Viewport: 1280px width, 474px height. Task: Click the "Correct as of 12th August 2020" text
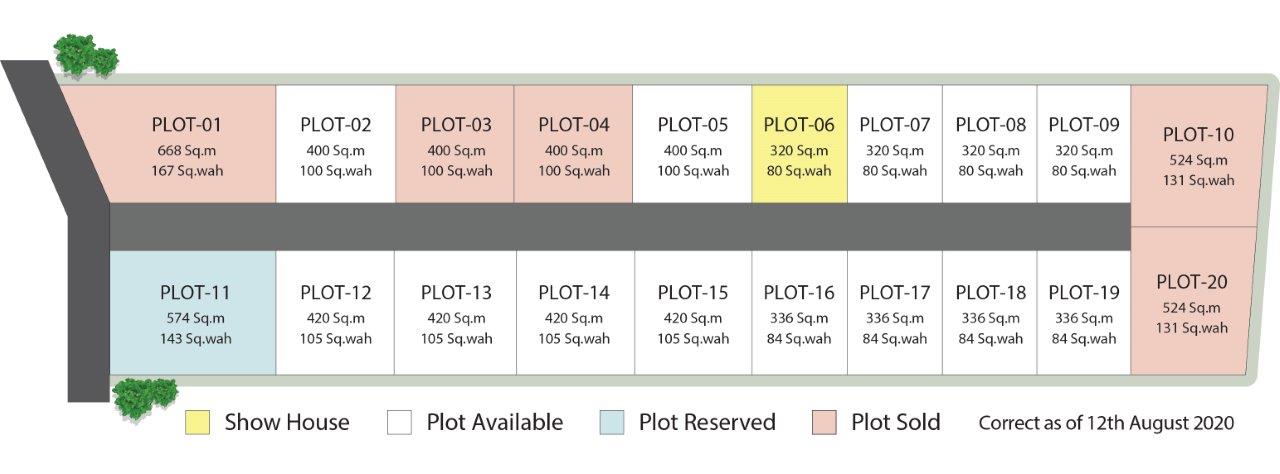[x=1106, y=423]
